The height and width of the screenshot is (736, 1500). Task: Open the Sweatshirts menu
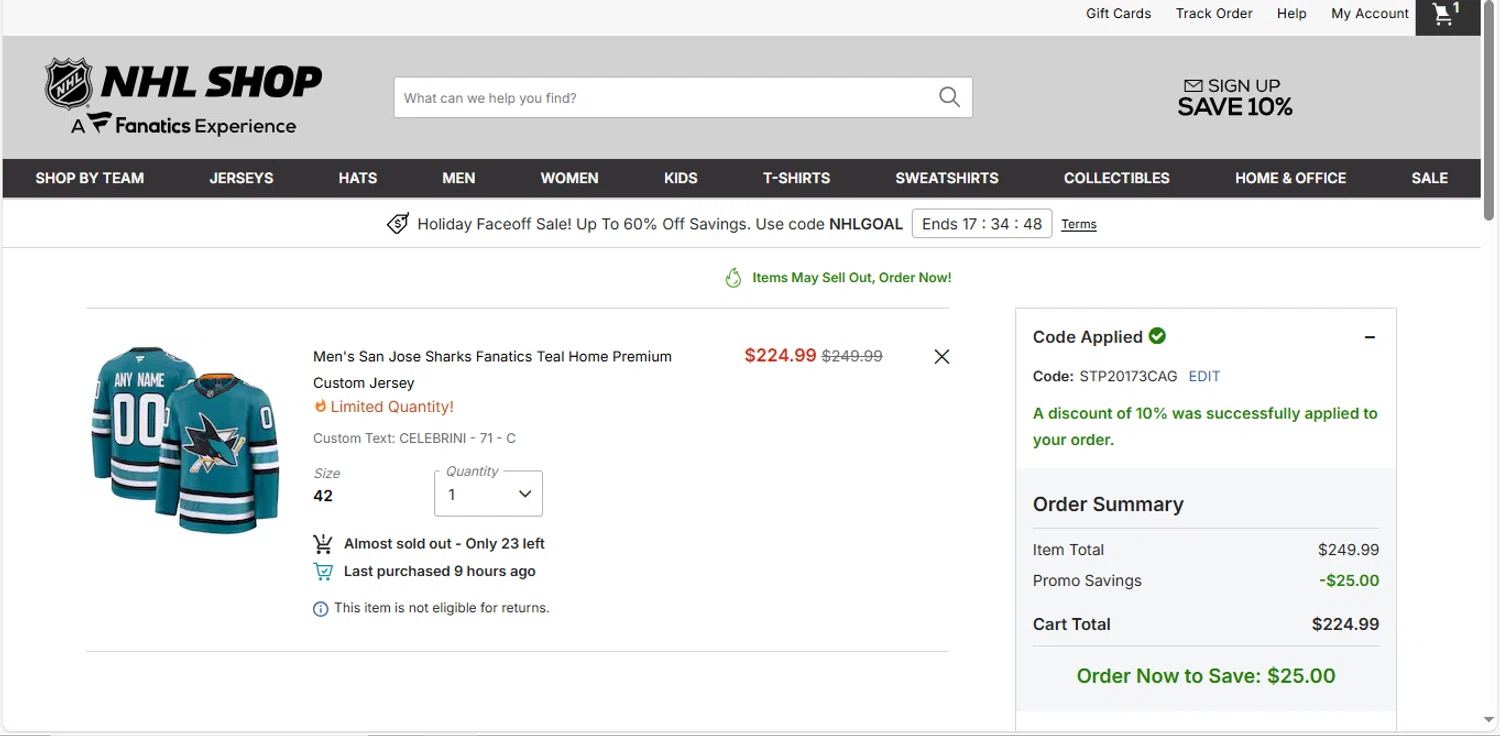(947, 178)
